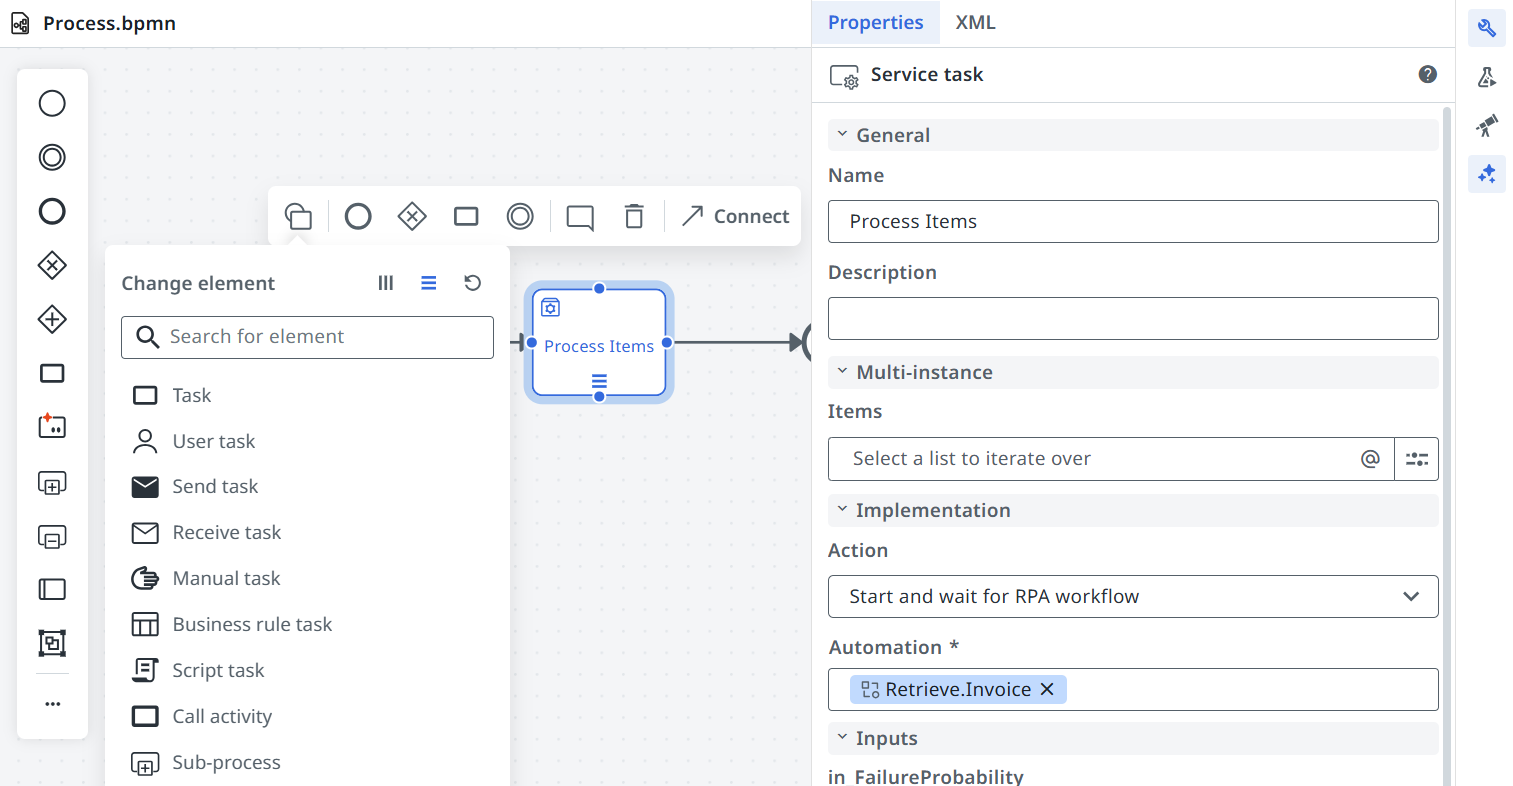This screenshot has height=786, width=1513.
Task: Reset the change element list
Action: click(x=473, y=283)
